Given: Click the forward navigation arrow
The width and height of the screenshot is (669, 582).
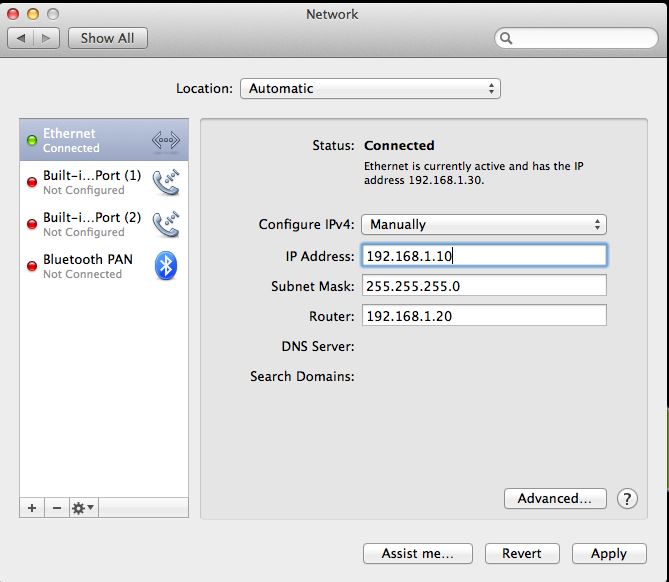Looking at the screenshot, I should pos(47,38).
